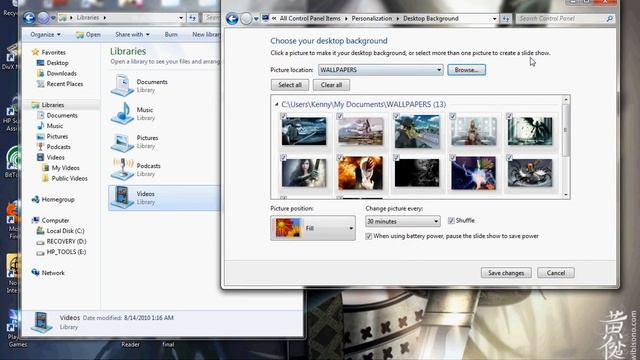The image size is (640, 360).
Task: Click the refresh icon in Control Panel address bar
Action: [505, 19]
